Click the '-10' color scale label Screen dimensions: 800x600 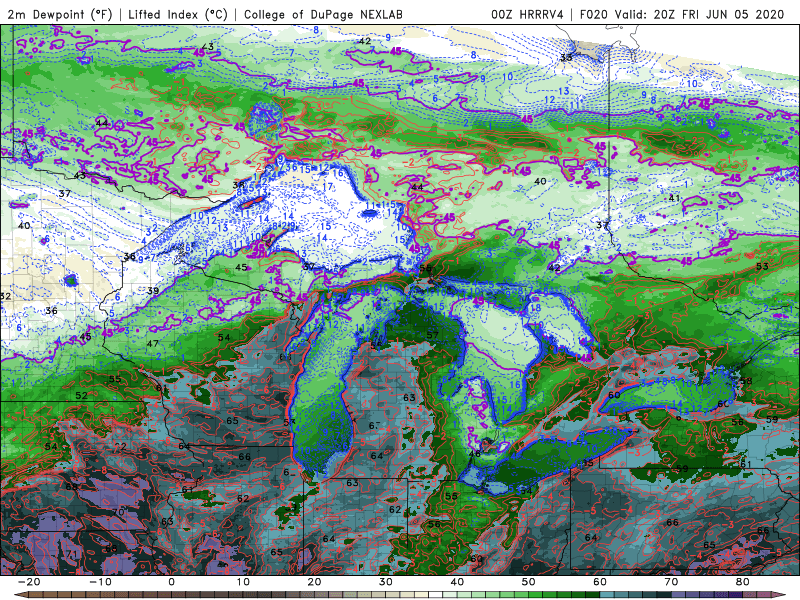point(100,582)
